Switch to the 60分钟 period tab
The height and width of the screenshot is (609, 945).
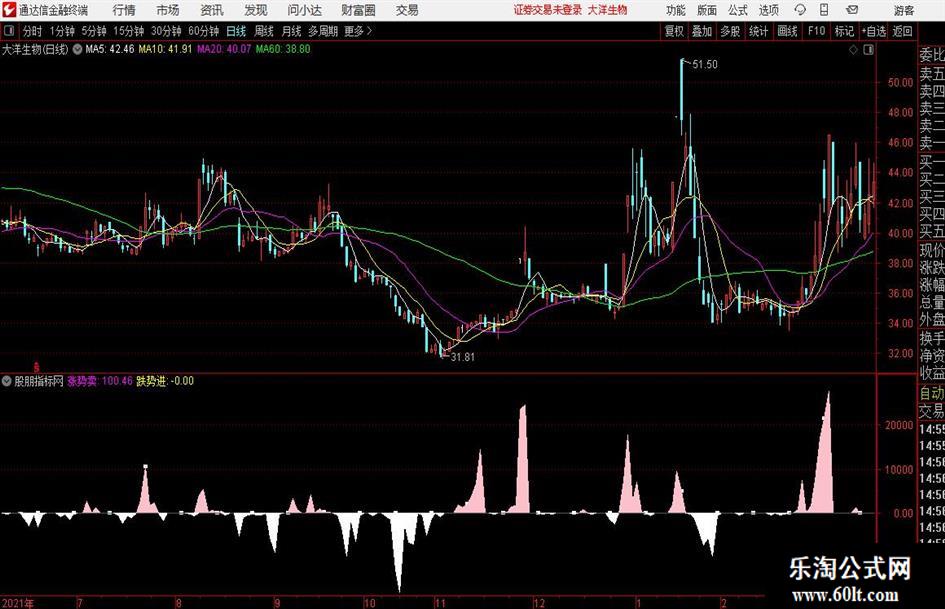coord(204,31)
